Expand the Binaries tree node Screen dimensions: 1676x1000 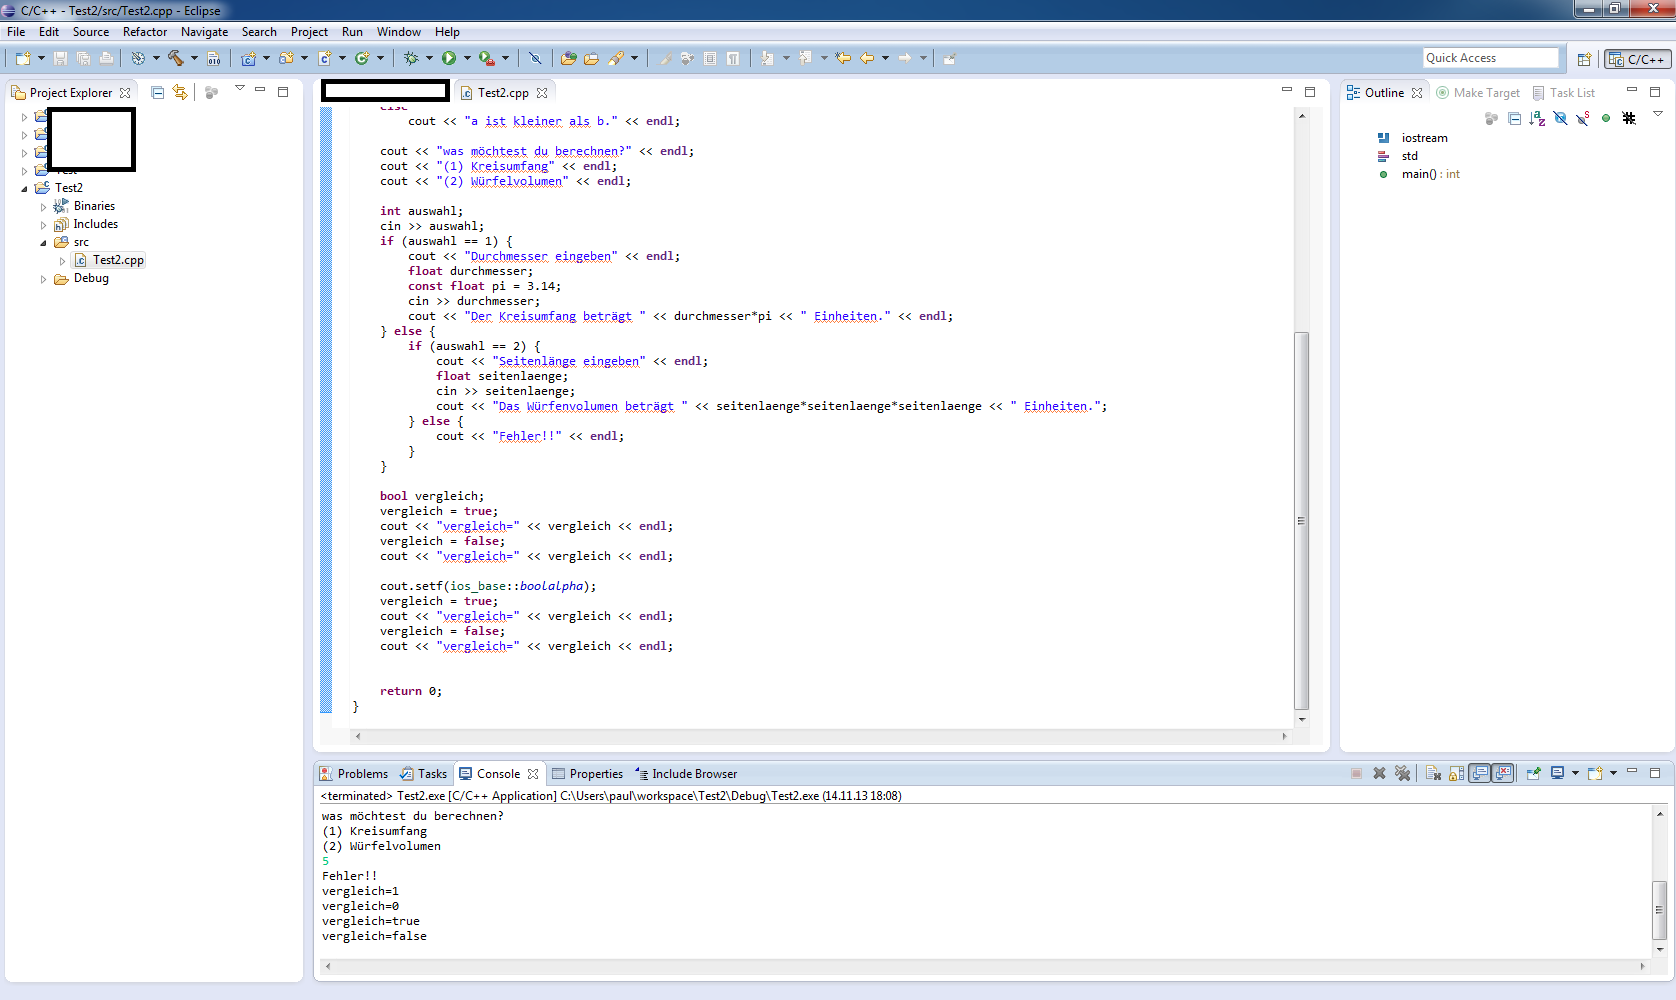(43, 207)
